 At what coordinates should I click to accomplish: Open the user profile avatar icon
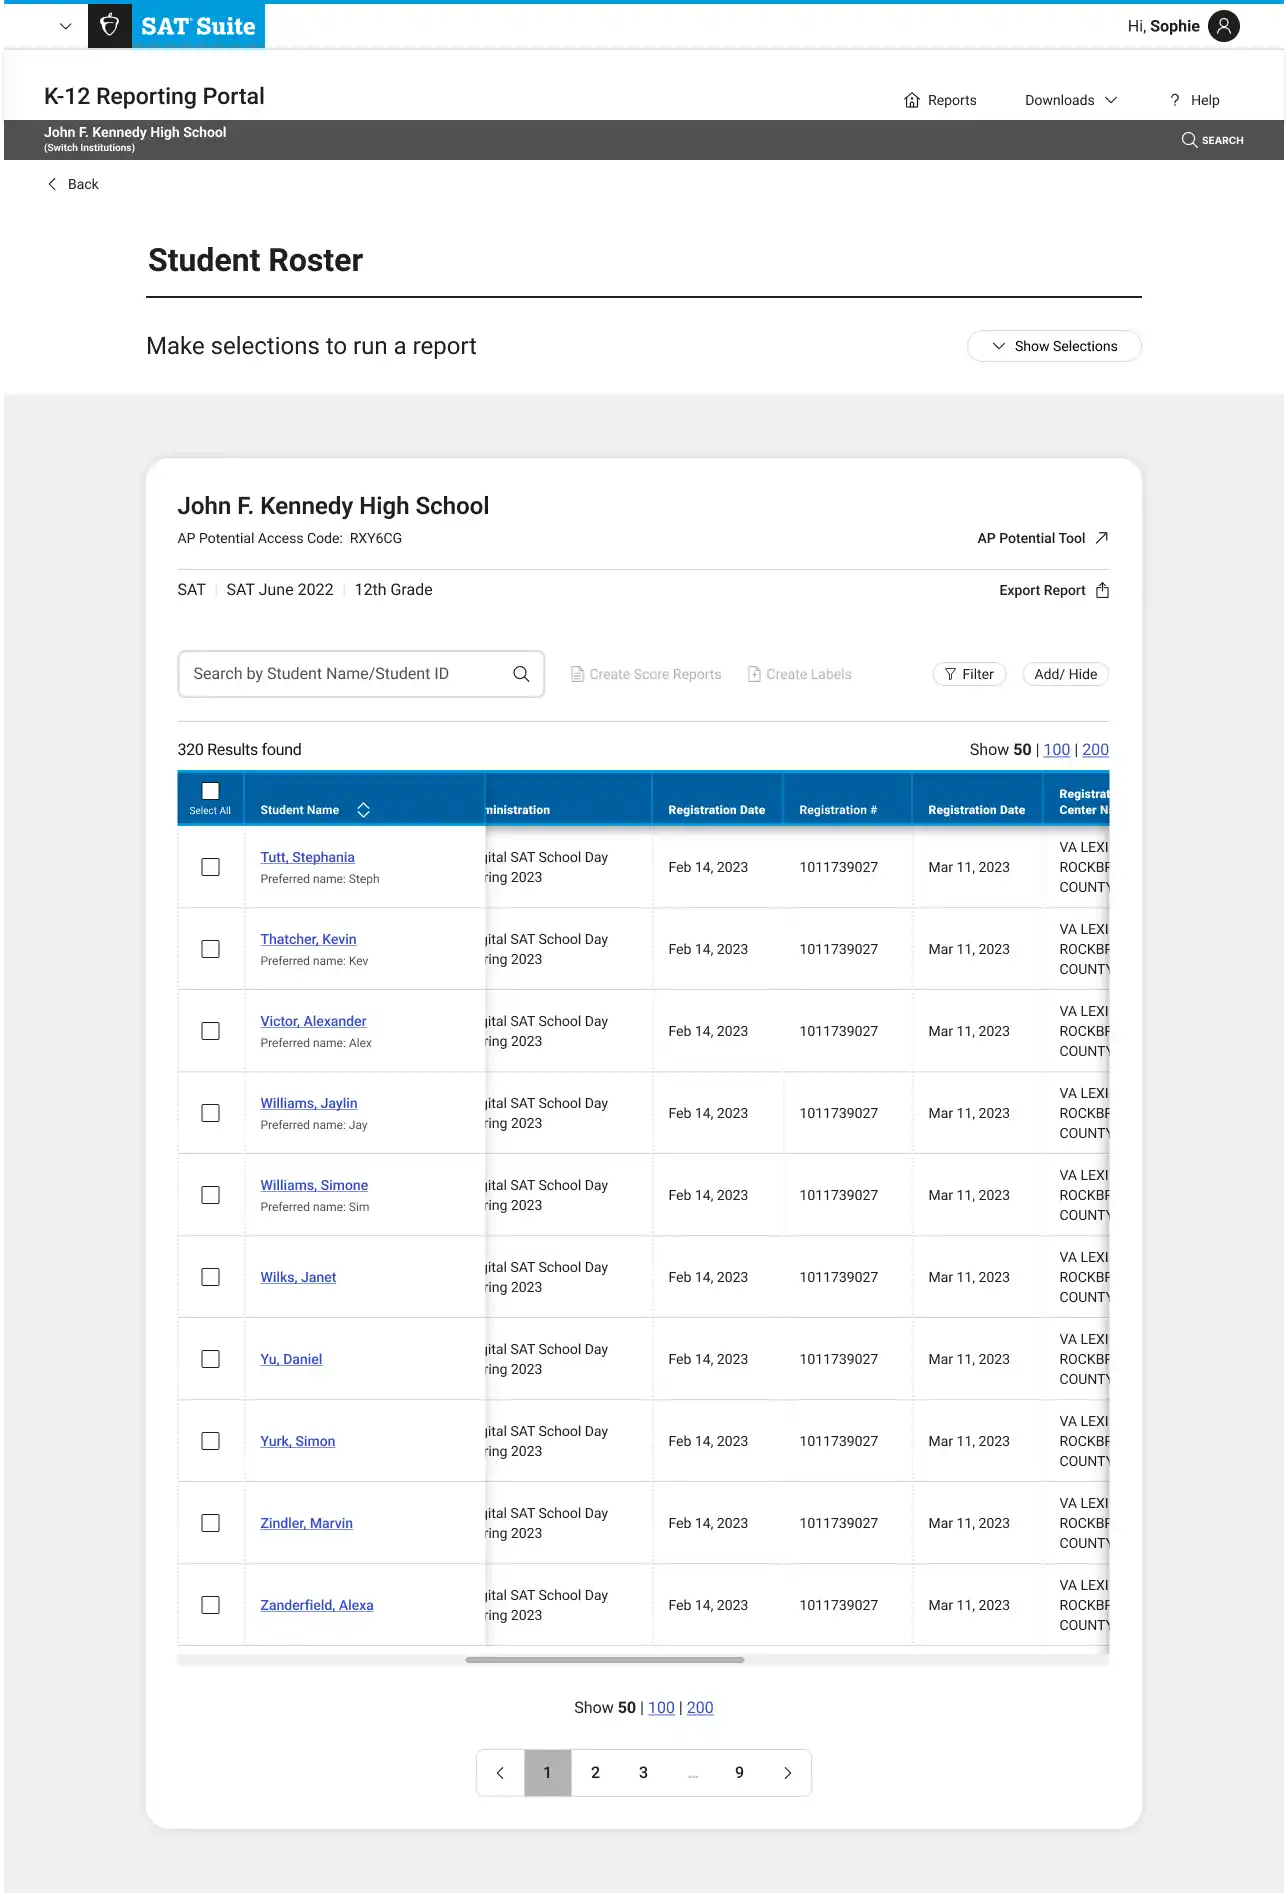[1224, 26]
